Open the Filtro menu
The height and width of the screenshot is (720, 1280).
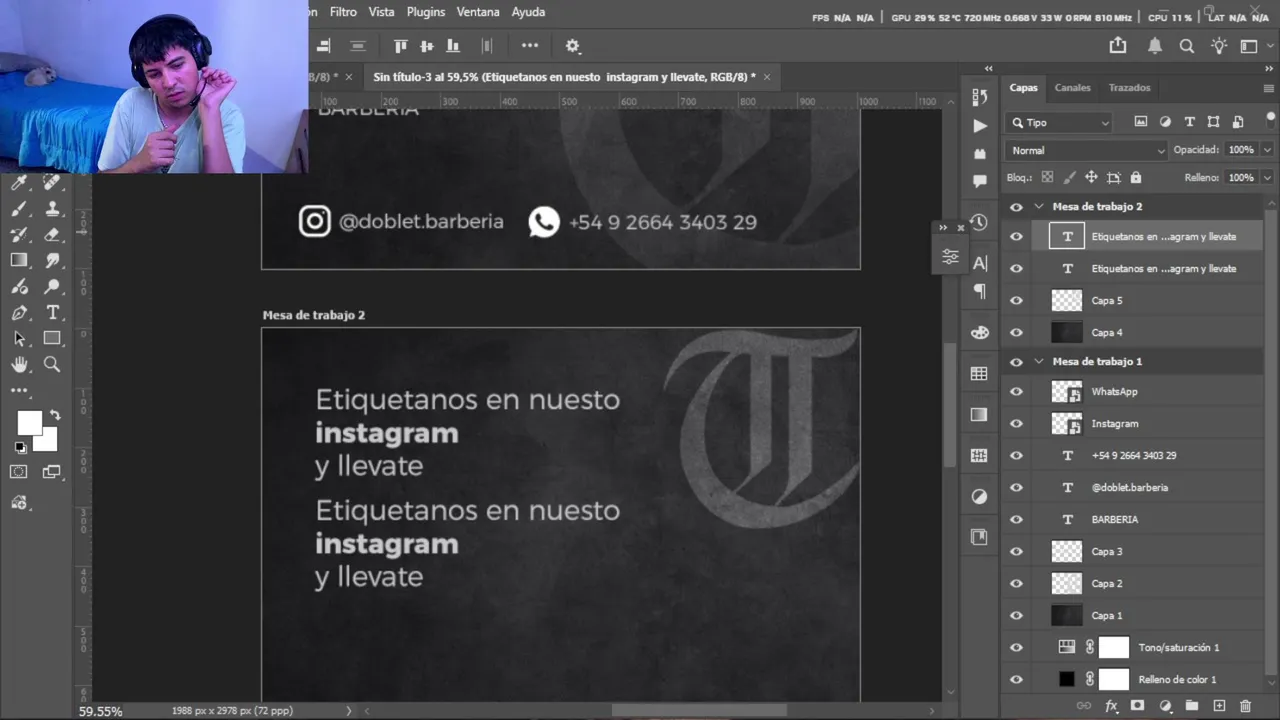click(343, 12)
